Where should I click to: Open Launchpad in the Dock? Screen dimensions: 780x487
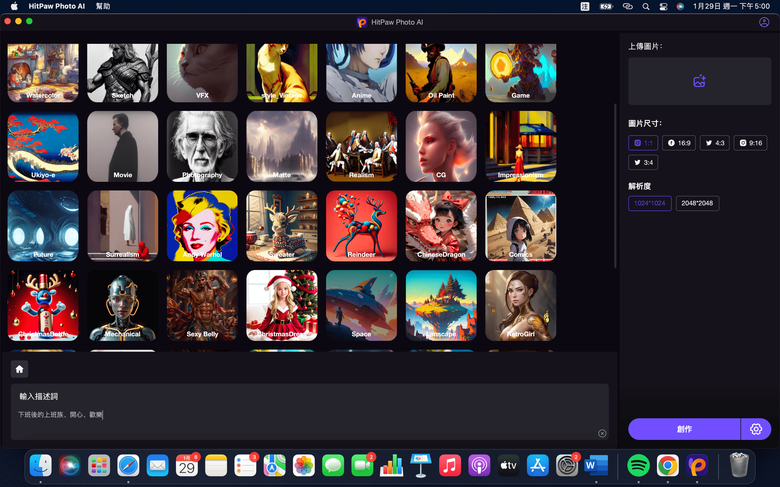pos(99,466)
